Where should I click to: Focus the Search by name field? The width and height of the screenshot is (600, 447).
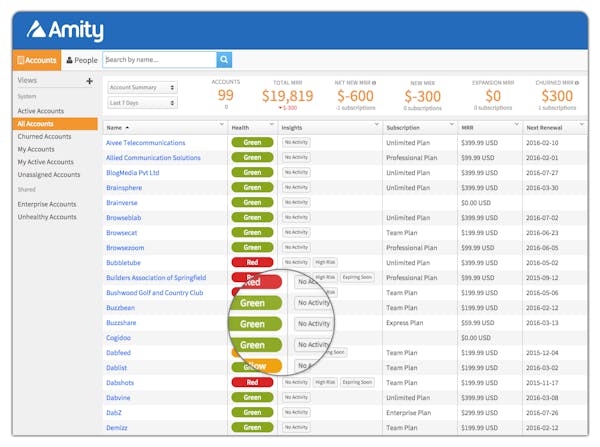tap(160, 60)
